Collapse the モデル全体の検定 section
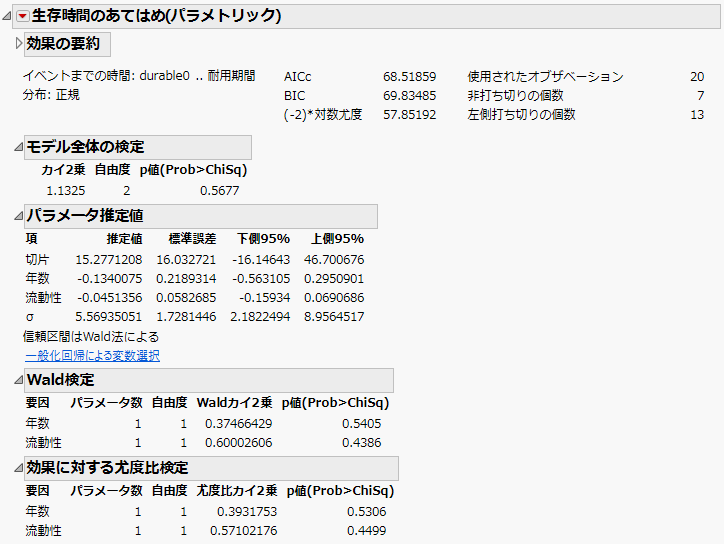This screenshot has width=724, height=544. tap(18, 147)
